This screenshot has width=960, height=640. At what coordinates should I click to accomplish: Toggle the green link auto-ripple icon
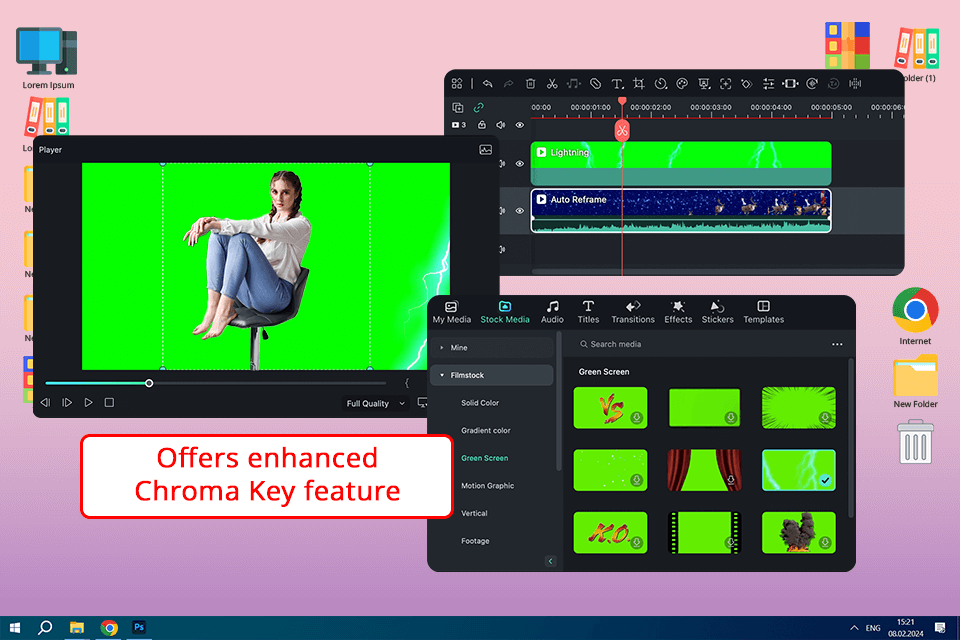click(479, 108)
